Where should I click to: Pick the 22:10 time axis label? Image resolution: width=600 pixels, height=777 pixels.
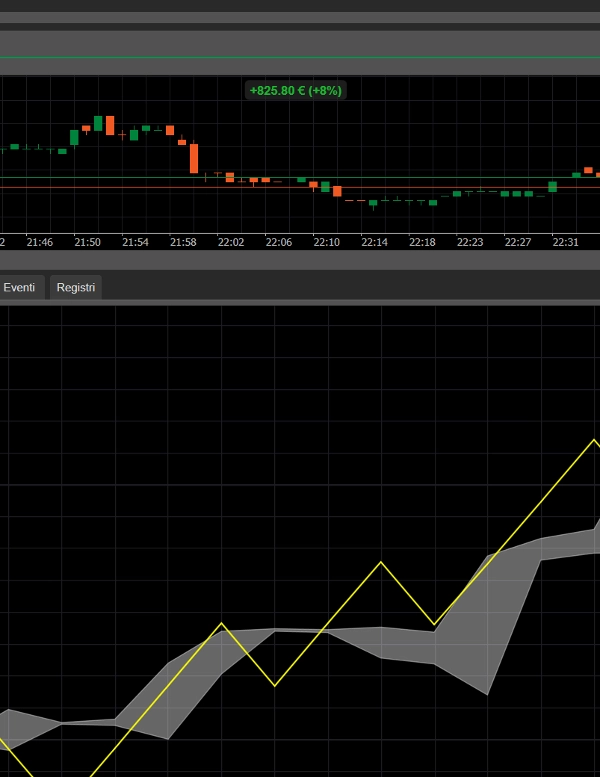coord(327,242)
